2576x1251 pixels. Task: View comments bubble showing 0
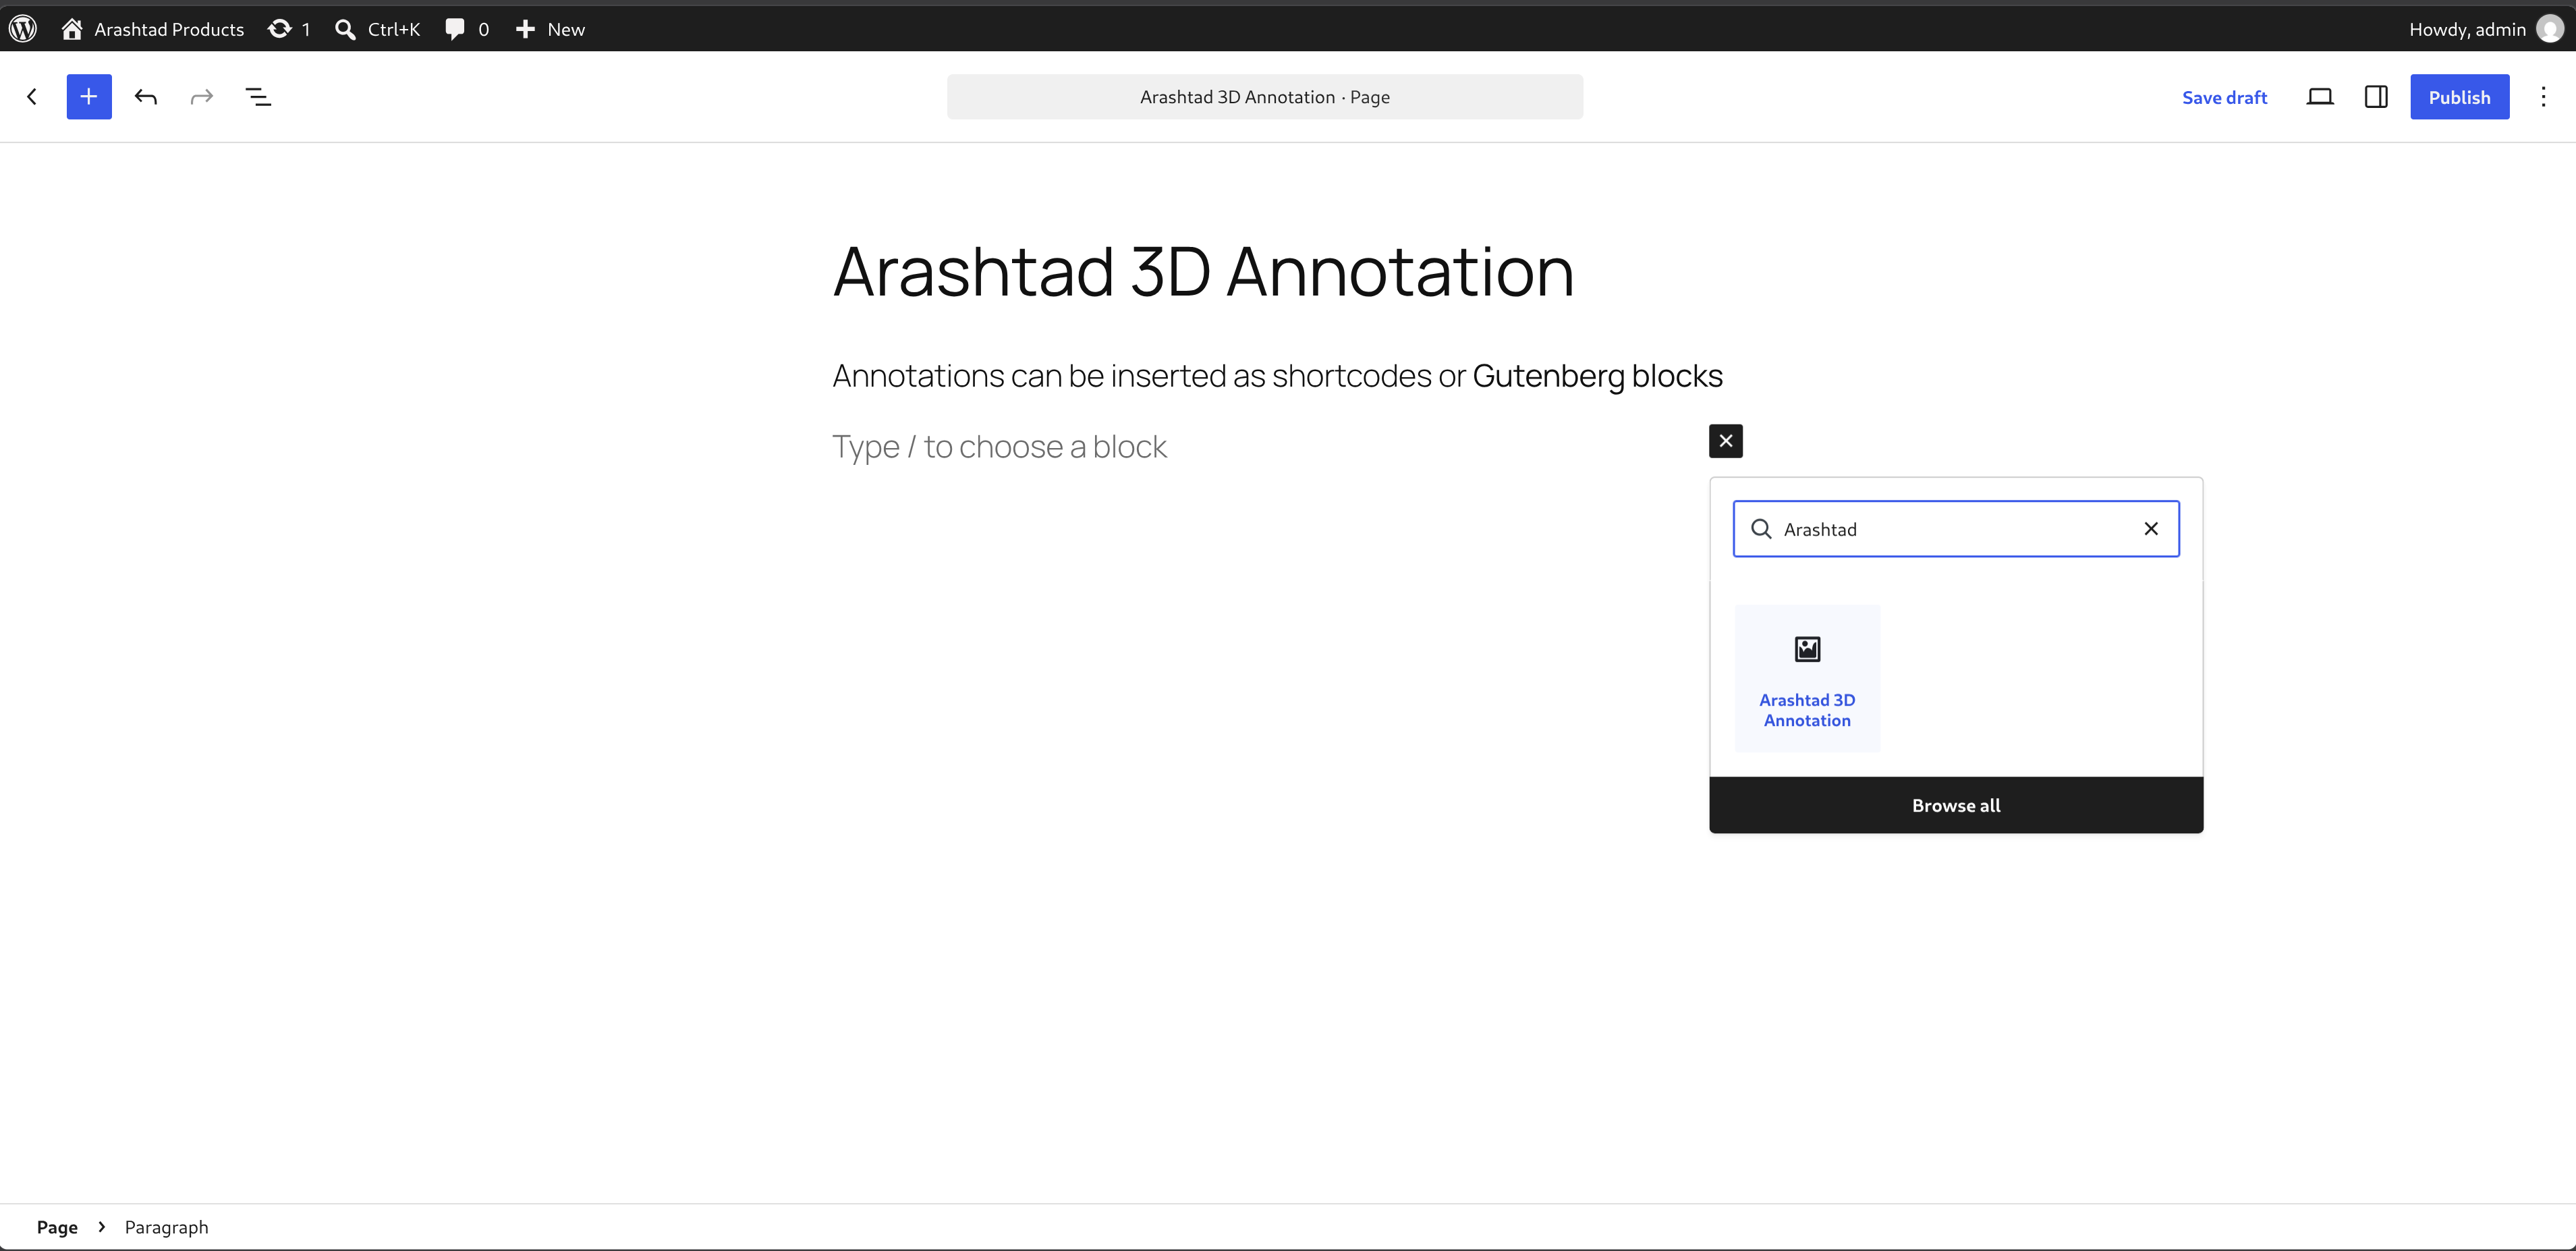(467, 29)
